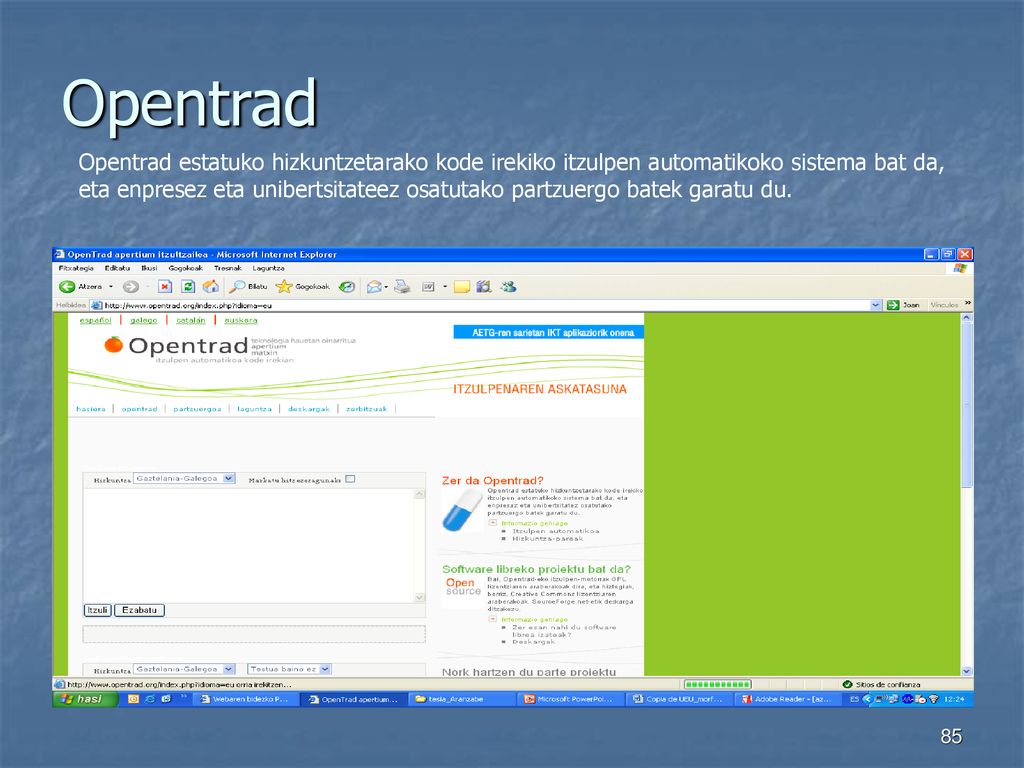This screenshot has height=768, width=1024.
Task: Go to the home page icon
Action: tap(210, 286)
